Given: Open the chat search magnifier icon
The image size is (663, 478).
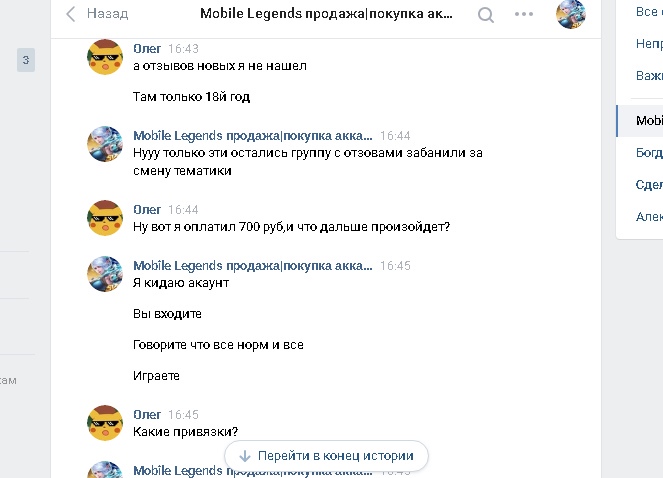Looking at the screenshot, I should click(486, 15).
